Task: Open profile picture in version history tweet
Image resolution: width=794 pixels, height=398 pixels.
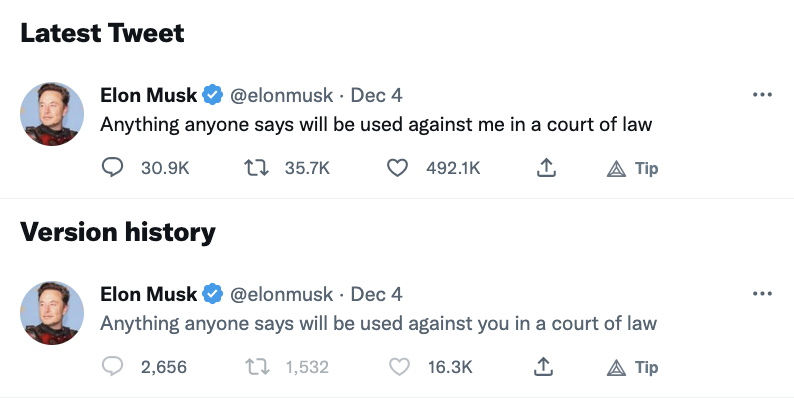Action: coord(52,313)
